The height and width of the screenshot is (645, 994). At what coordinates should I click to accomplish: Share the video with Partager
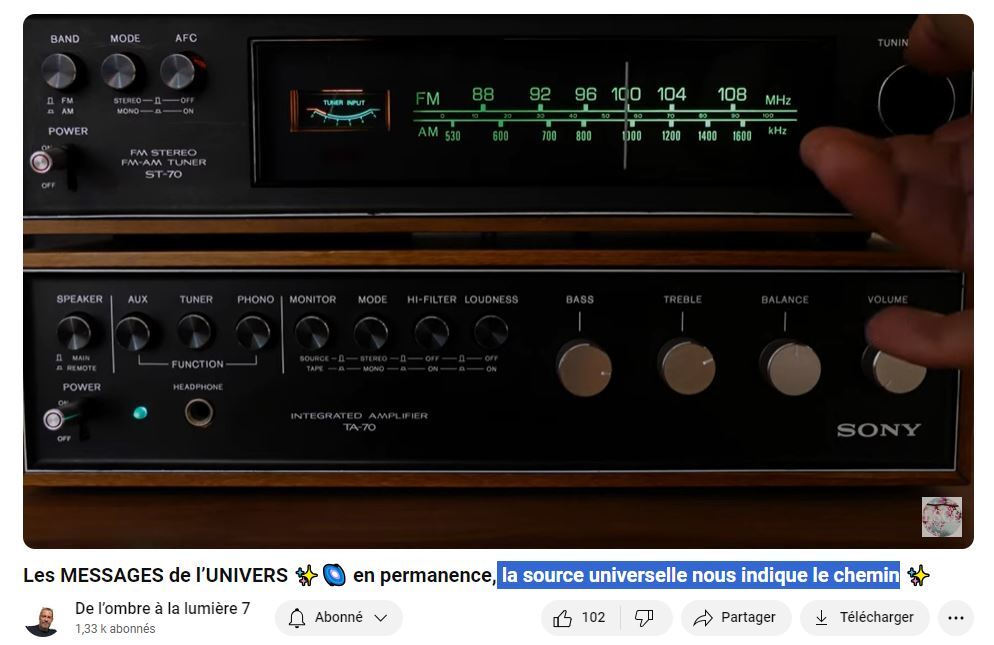pyautogui.click(x=736, y=618)
